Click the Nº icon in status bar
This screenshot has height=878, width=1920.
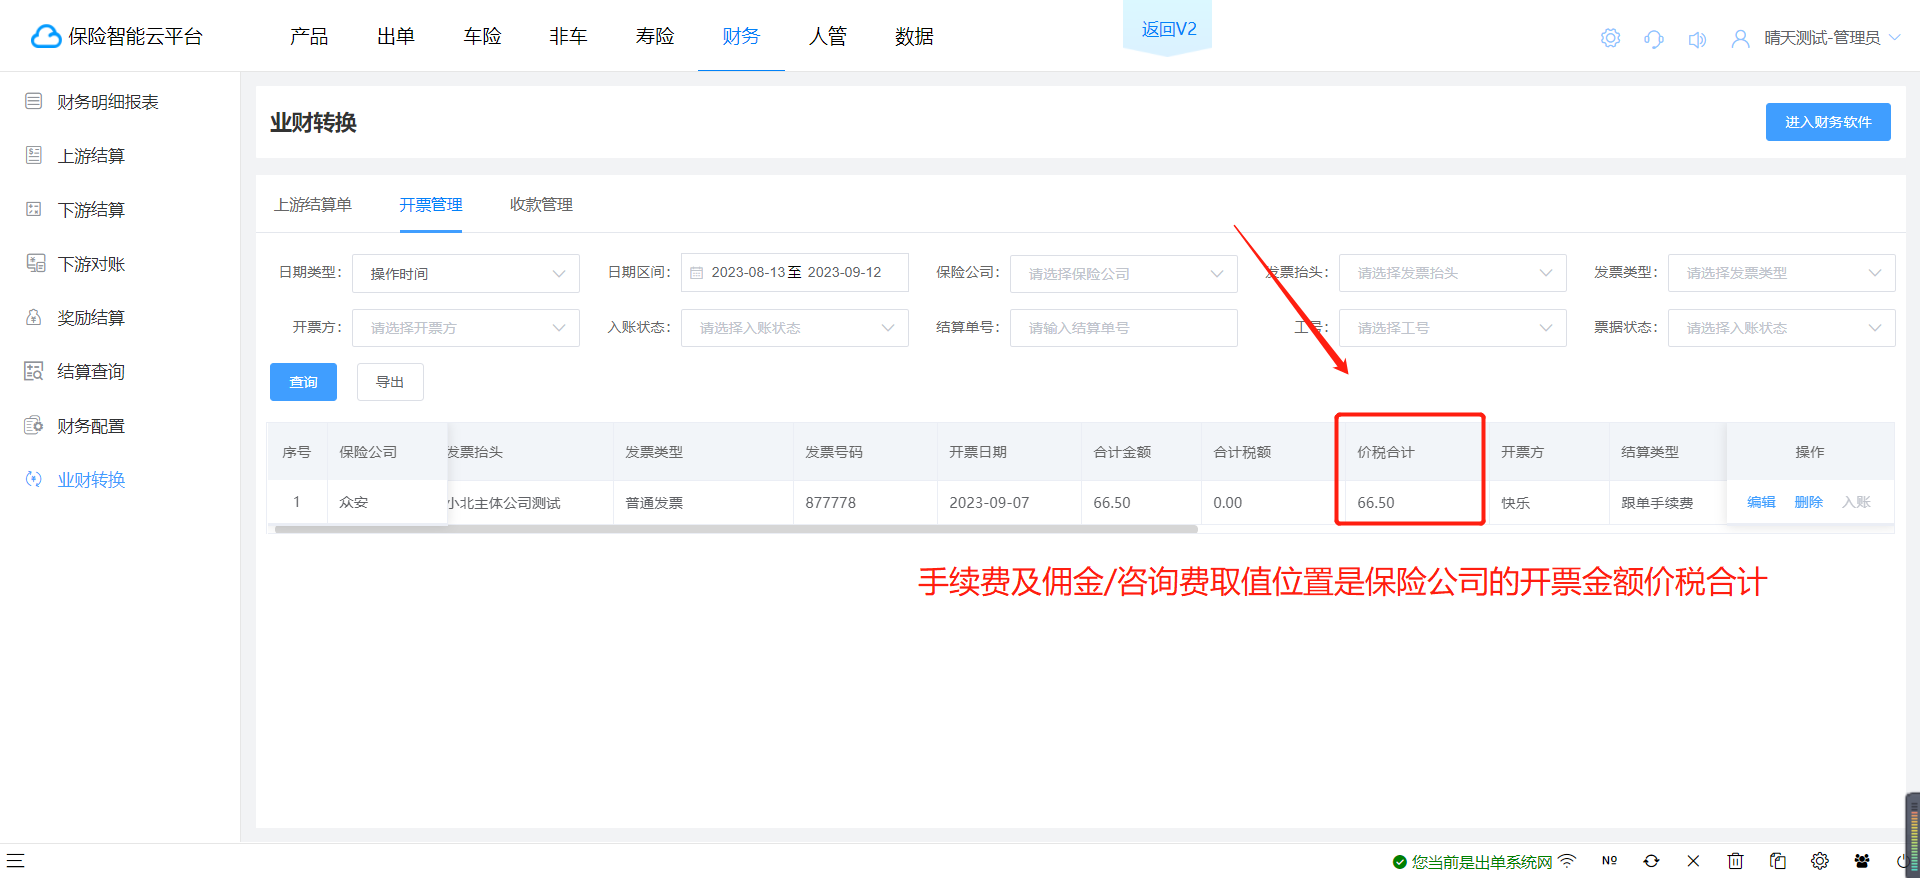1609,860
